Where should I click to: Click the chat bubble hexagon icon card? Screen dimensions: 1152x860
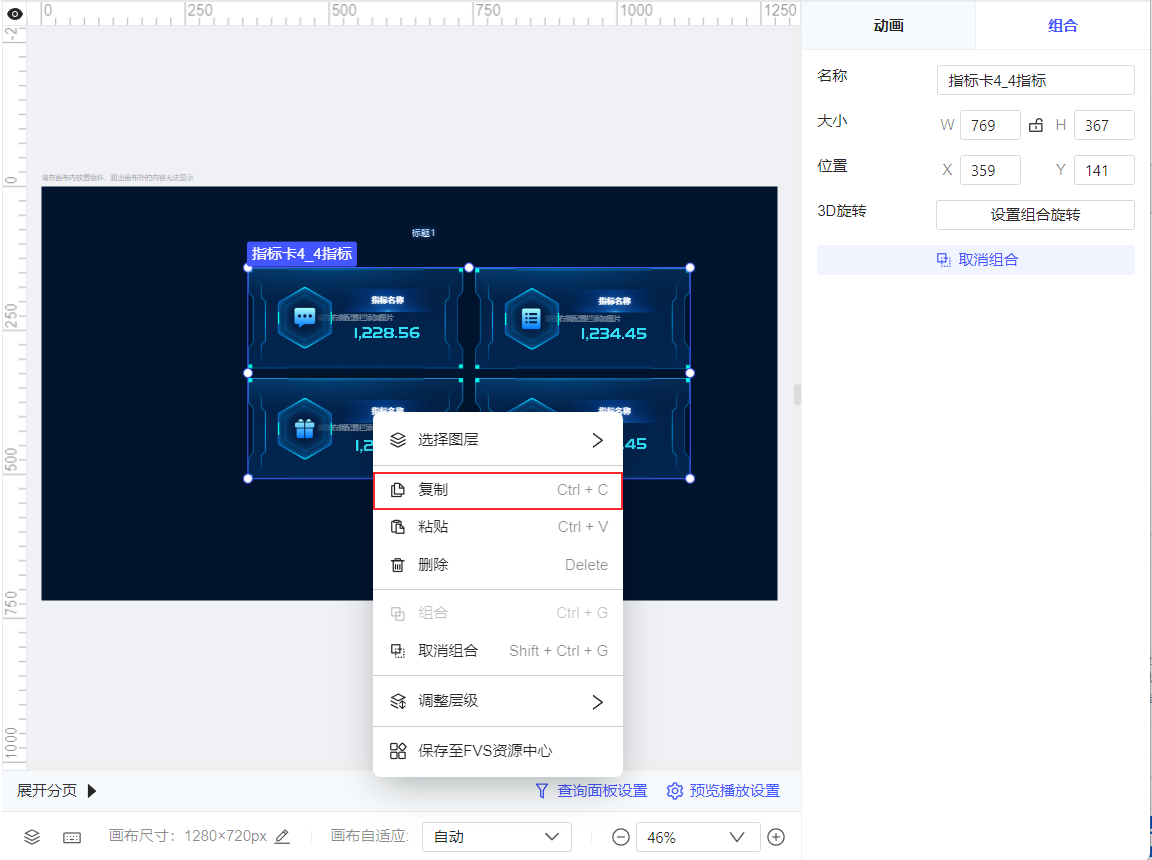point(304,318)
